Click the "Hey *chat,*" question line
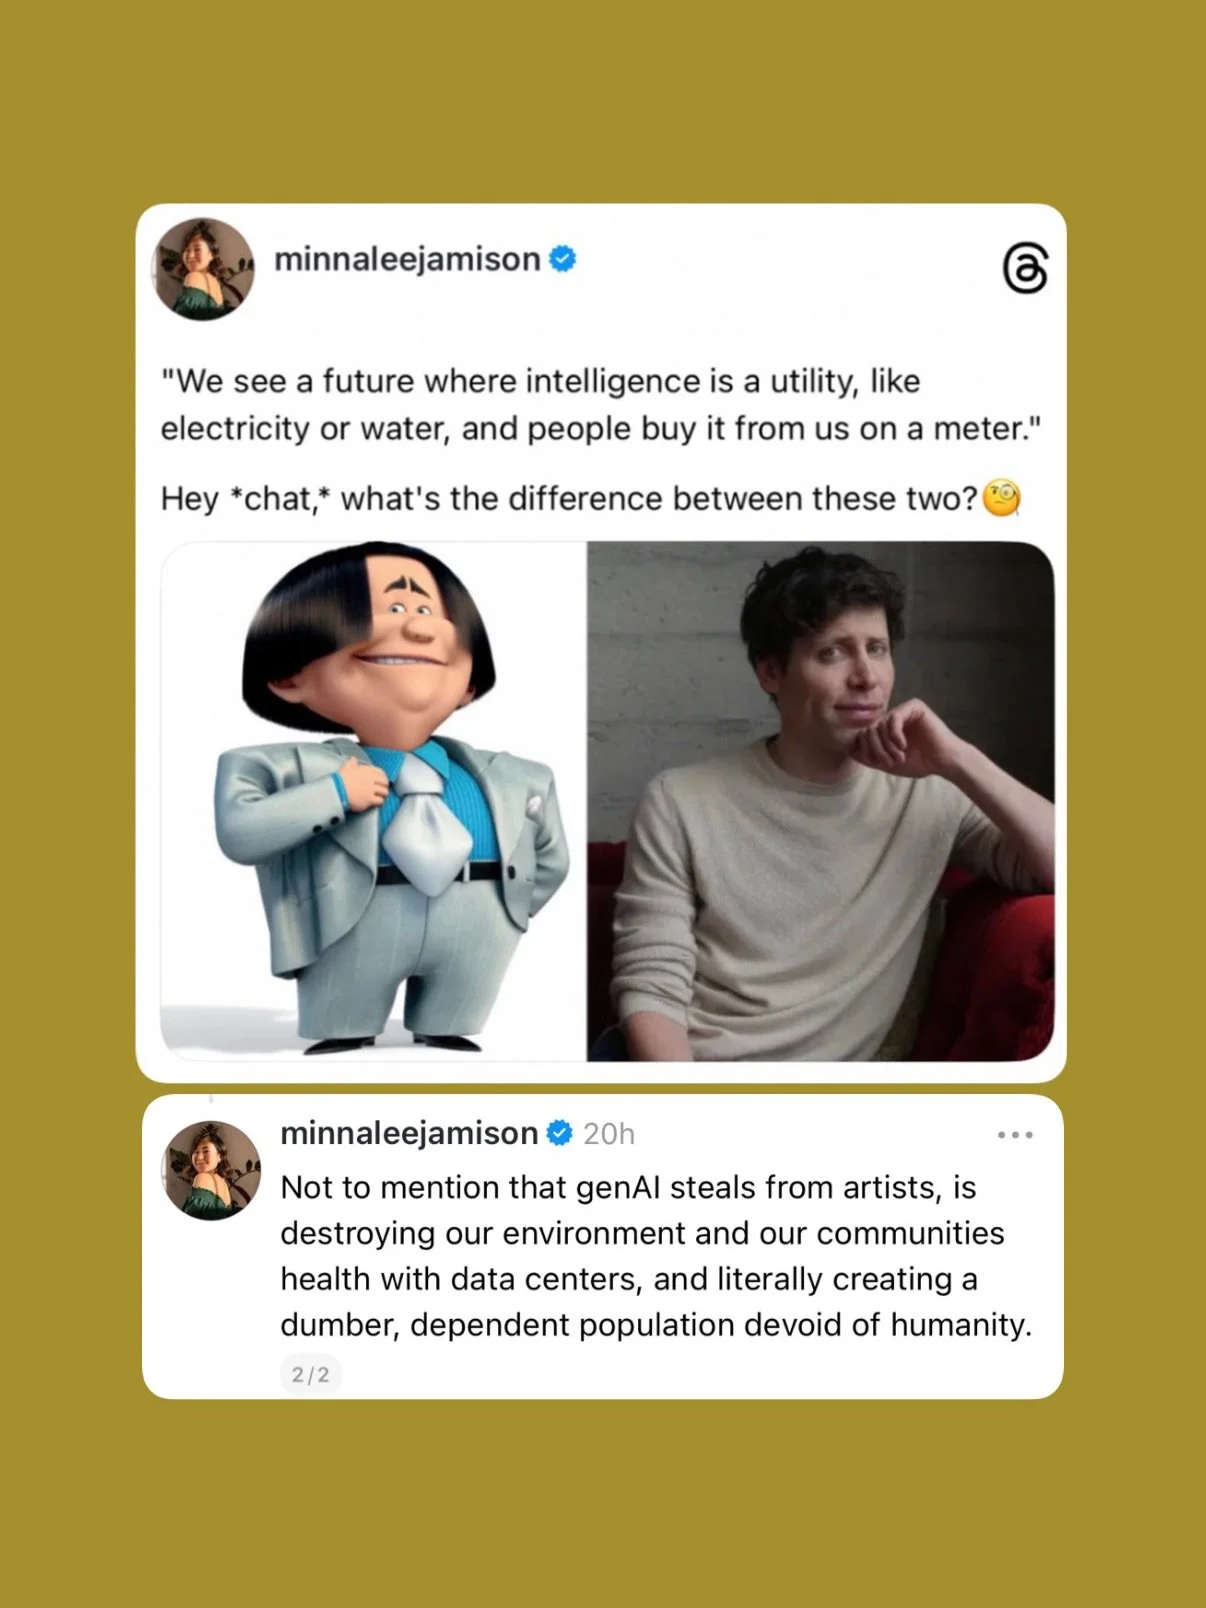 pyautogui.click(x=569, y=498)
